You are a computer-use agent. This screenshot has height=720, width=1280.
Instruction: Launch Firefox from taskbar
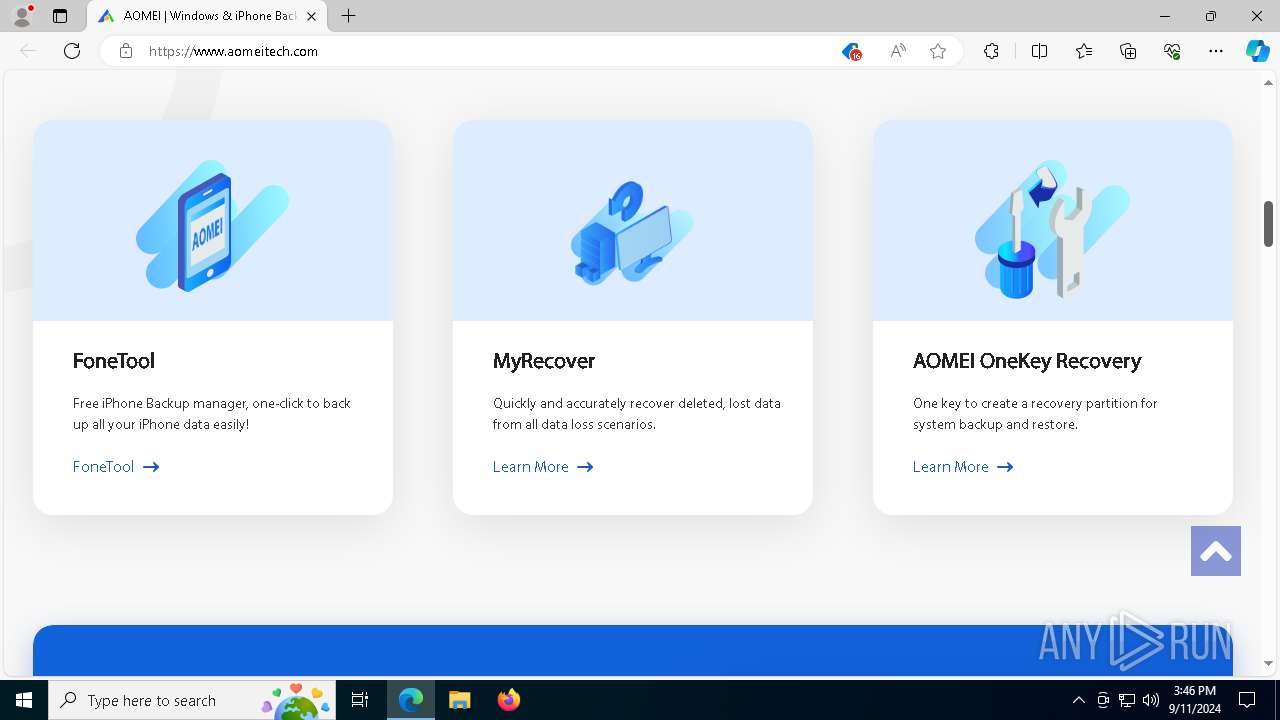pos(508,700)
